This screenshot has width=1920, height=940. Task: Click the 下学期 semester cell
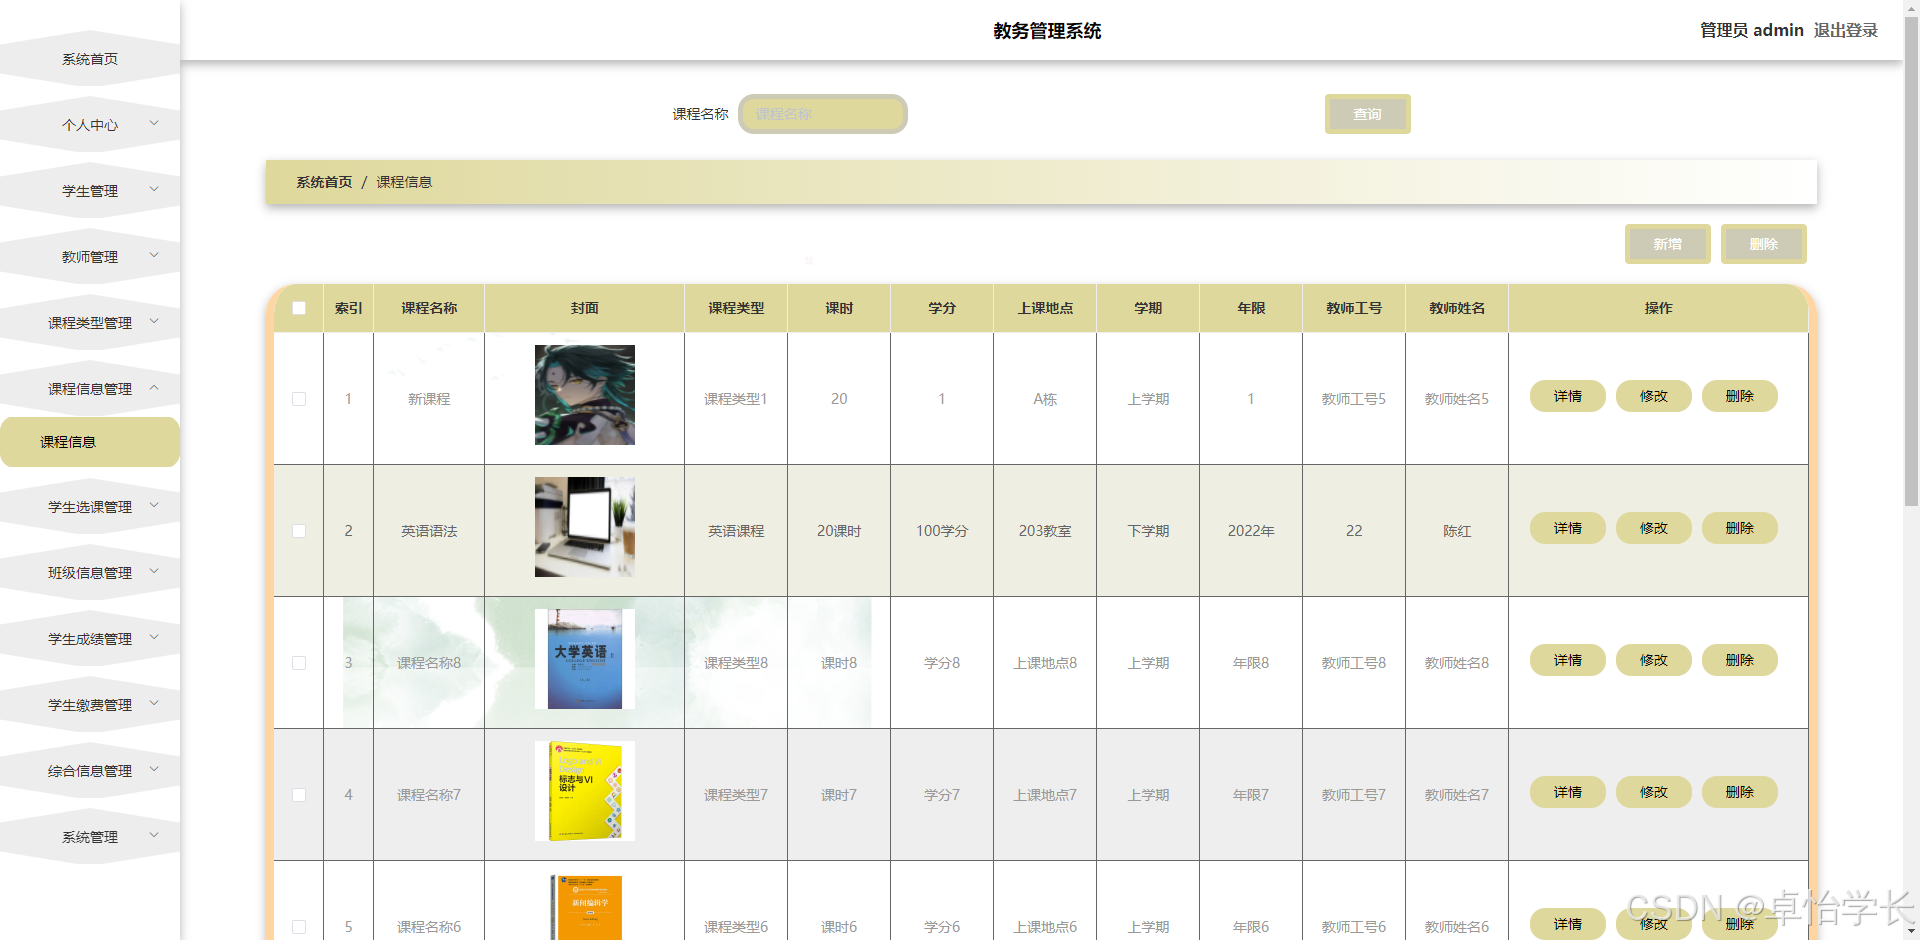pos(1148,531)
